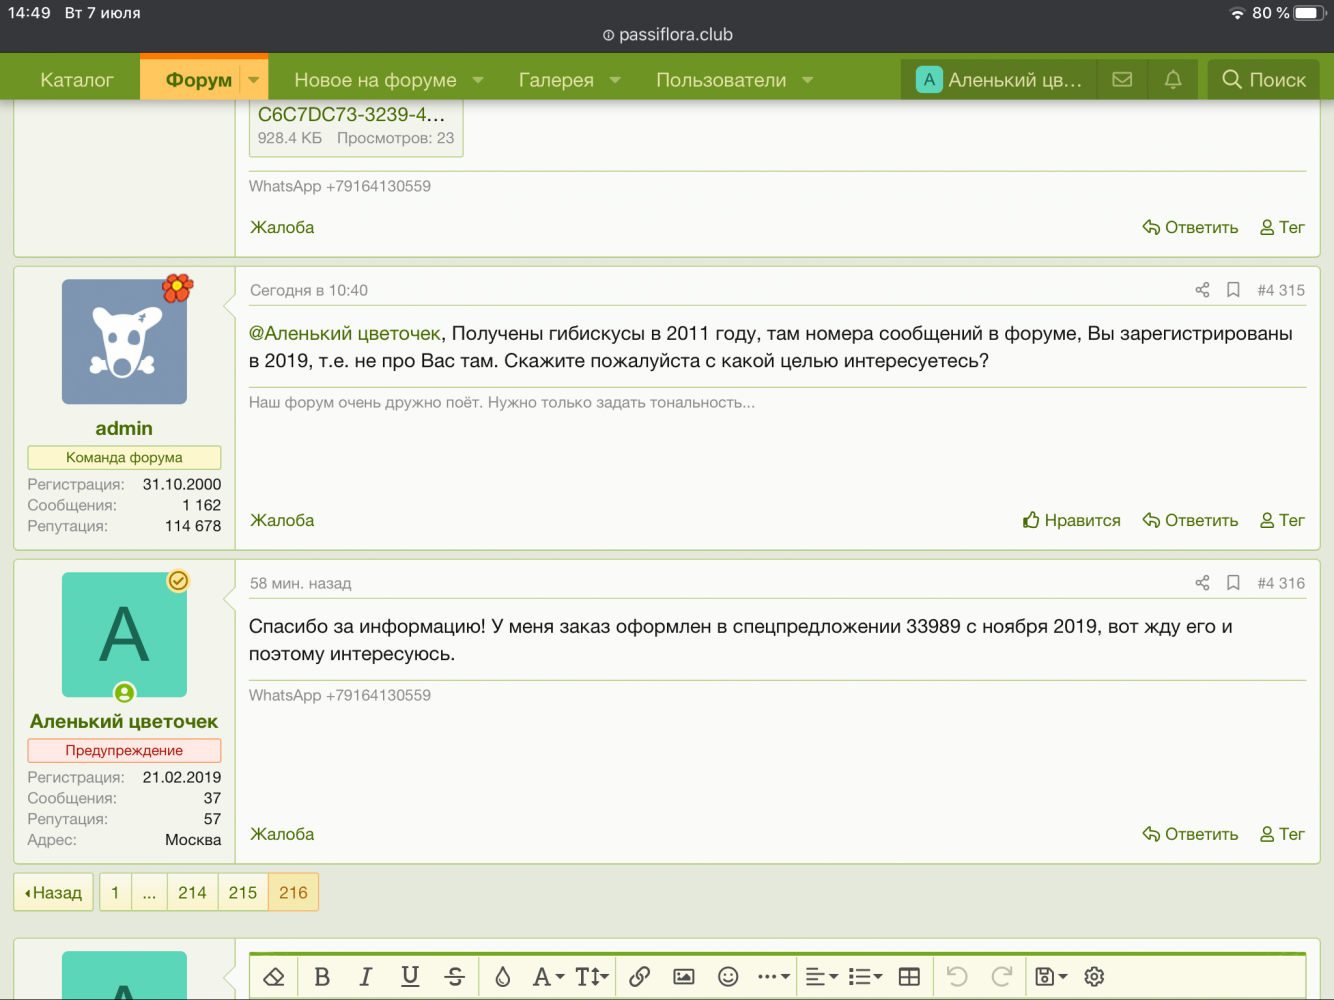Open the smiley emoji picker
Image resolution: width=1334 pixels, height=1000 pixels.
(x=728, y=977)
